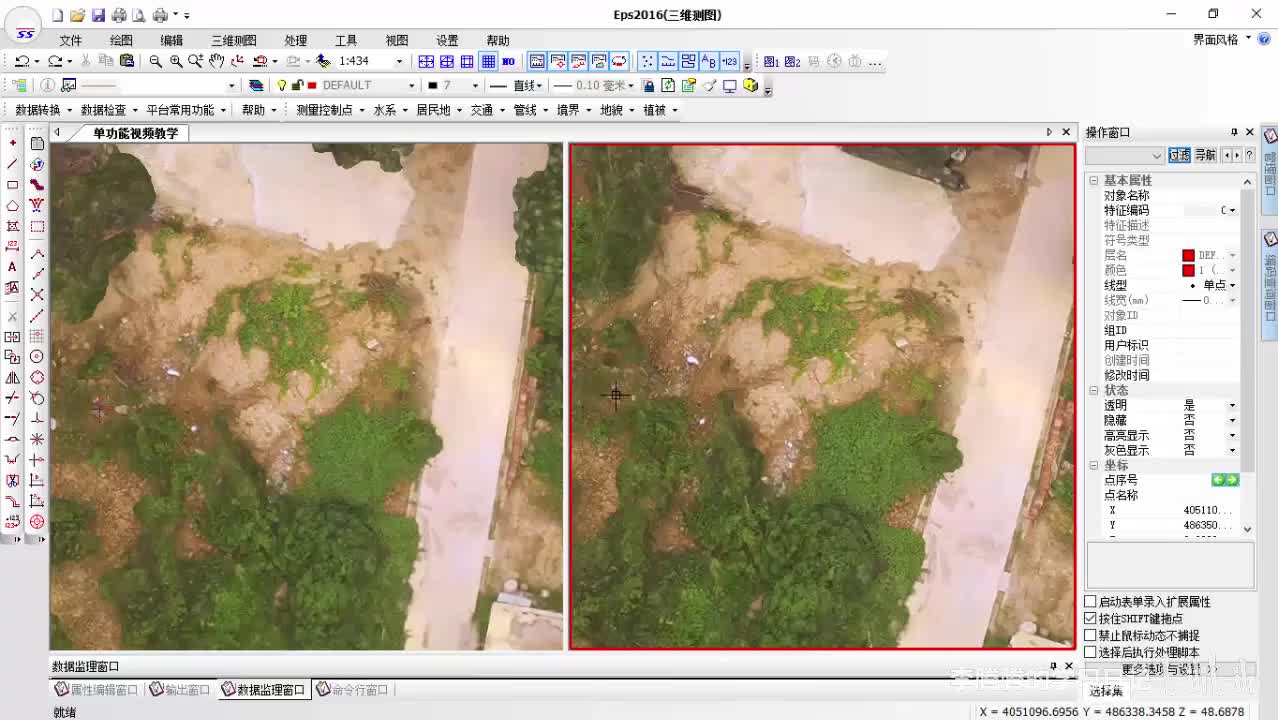Open the 隐藏 value dropdown
The image size is (1278, 720).
click(1232, 420)
